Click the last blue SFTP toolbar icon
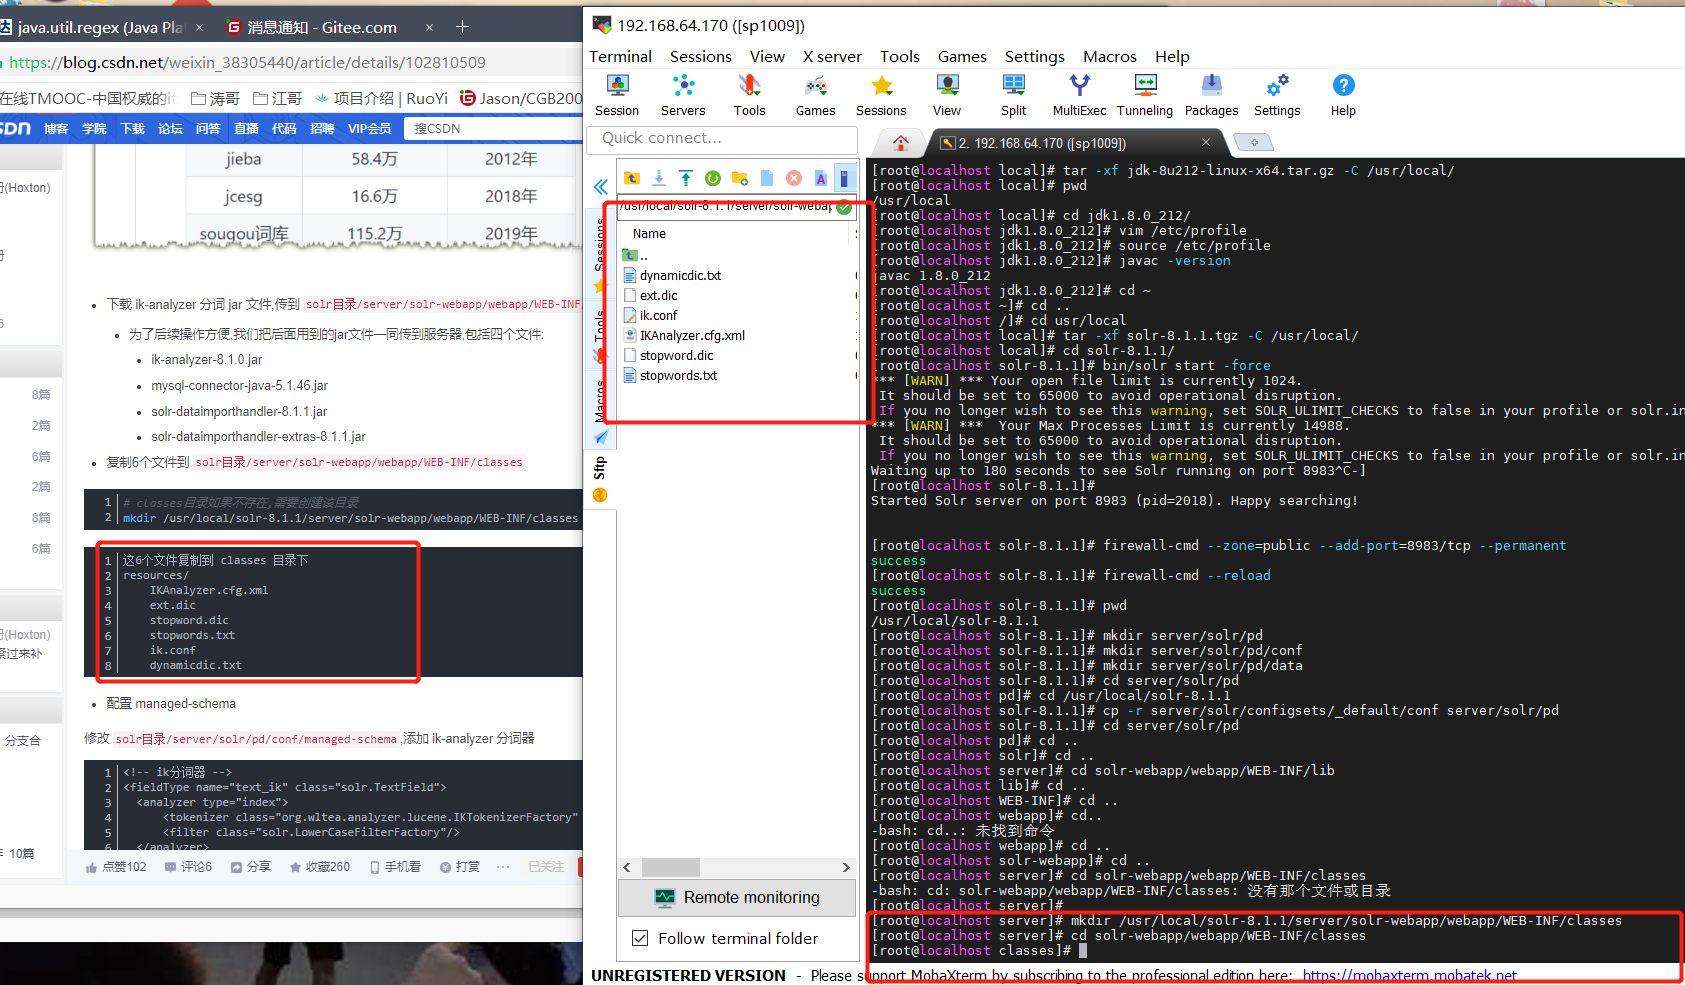Image resolution: width=1685 pixels, height=985 pixels. [845, 178]
